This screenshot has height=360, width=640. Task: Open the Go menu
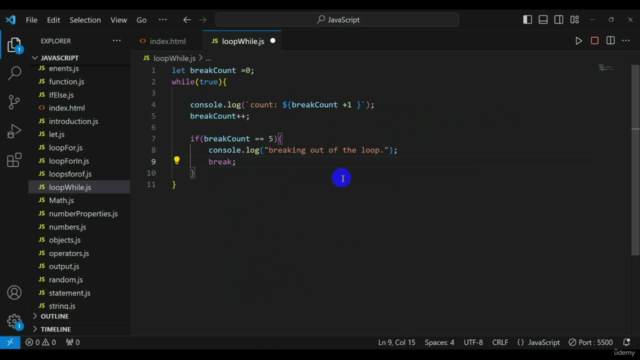tap(141, 20)
